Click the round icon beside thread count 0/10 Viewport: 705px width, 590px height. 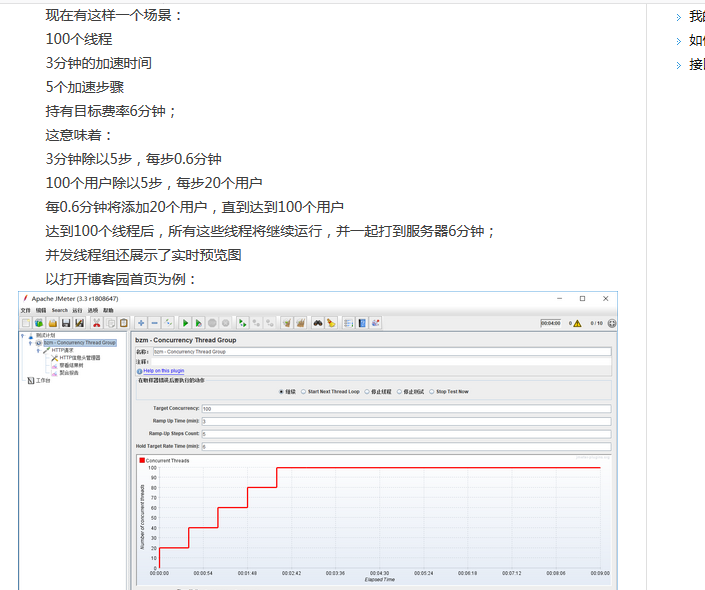611,323
